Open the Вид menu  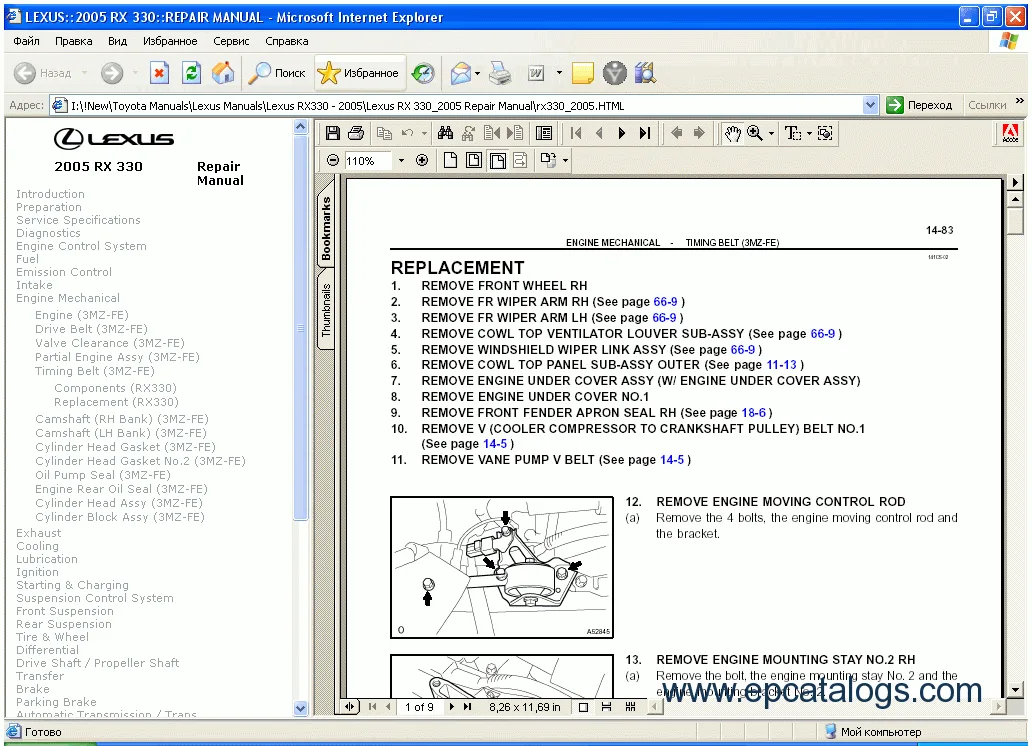(x=117, y=41)
